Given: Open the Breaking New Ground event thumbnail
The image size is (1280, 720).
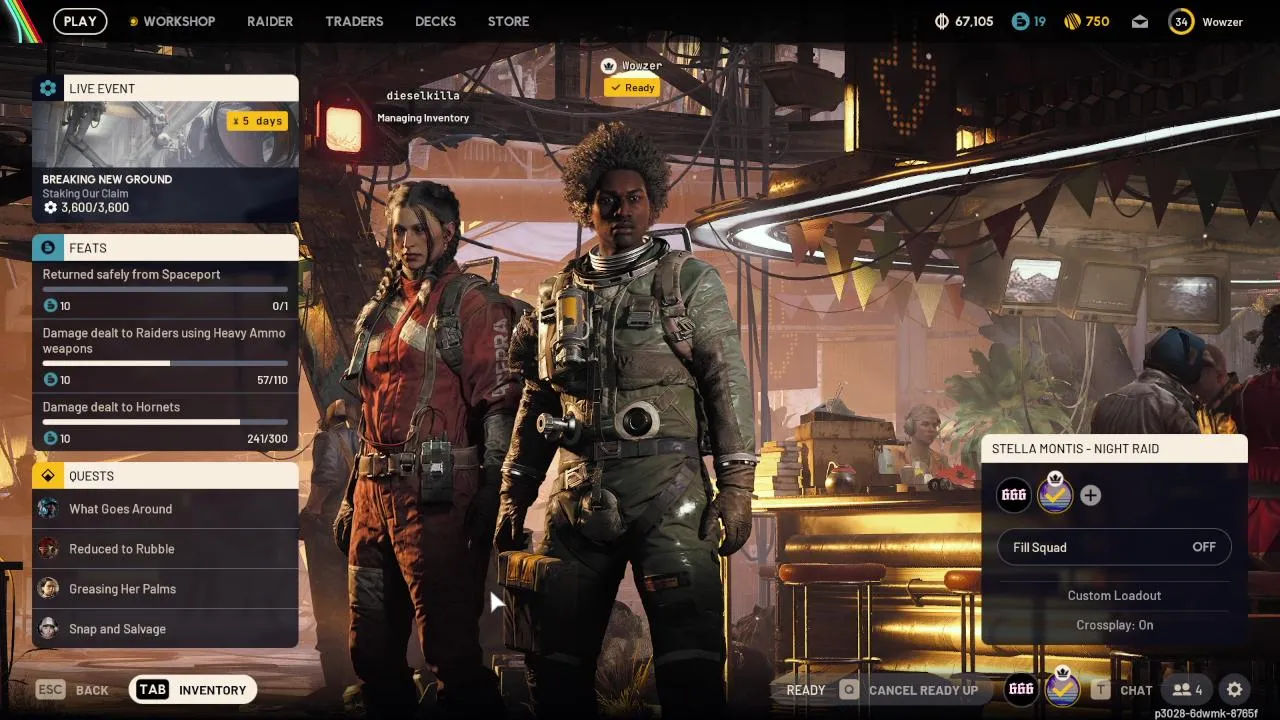Looking at the screenshot, I should (x=165, y=134).
